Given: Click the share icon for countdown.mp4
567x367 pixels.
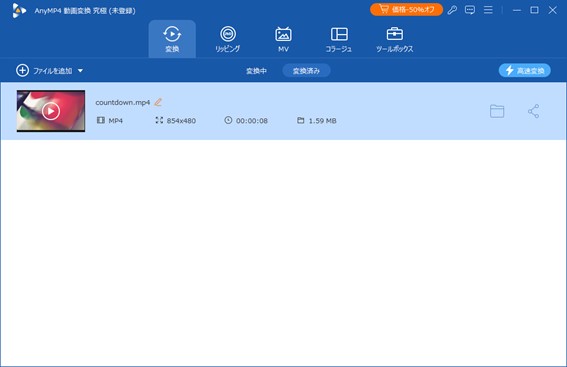Looking at the screenshot, I should [533, 111].
